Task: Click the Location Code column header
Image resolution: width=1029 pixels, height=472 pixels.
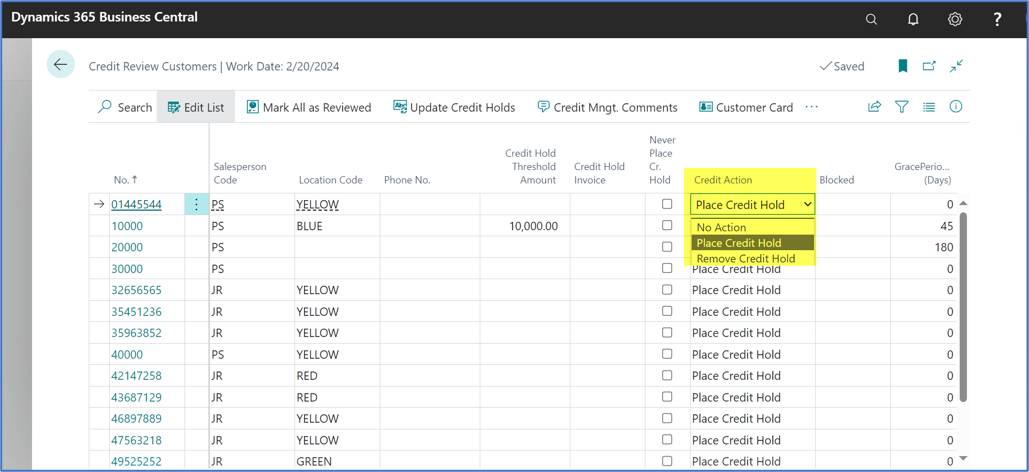Action: [331, 180]
